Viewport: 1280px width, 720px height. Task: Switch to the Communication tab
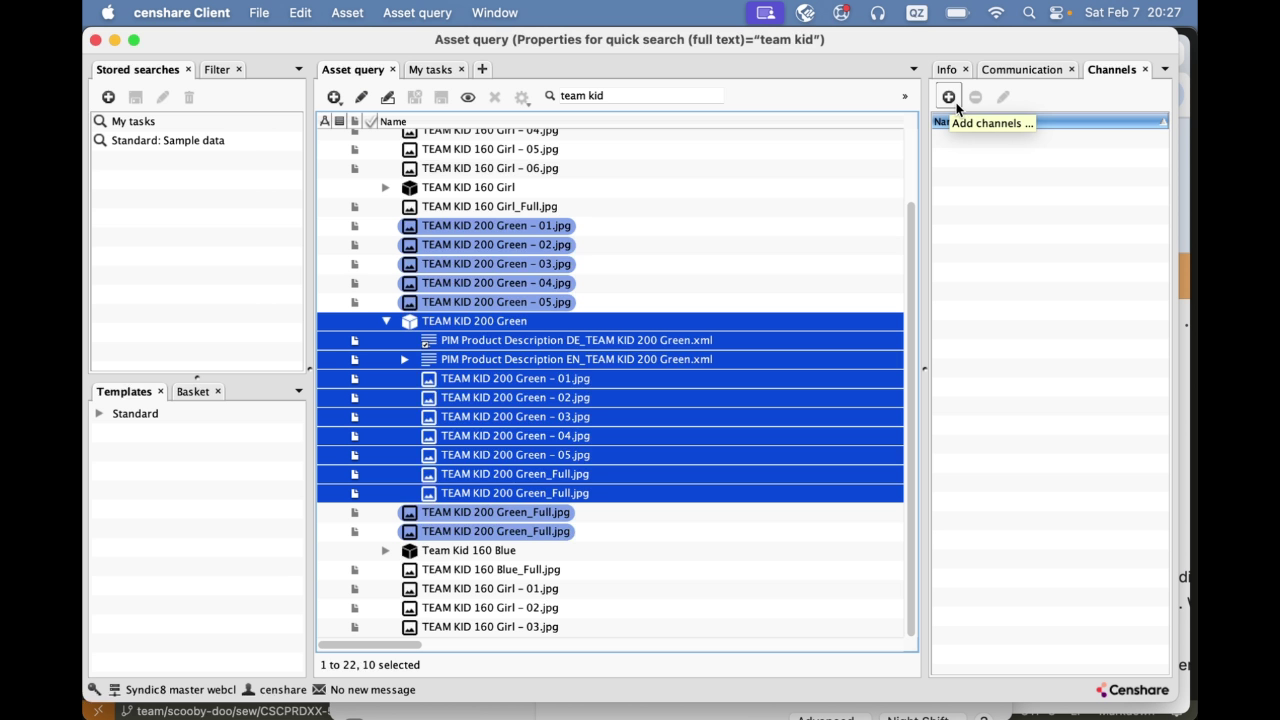pyautogui.click(x=1022, y=69)
